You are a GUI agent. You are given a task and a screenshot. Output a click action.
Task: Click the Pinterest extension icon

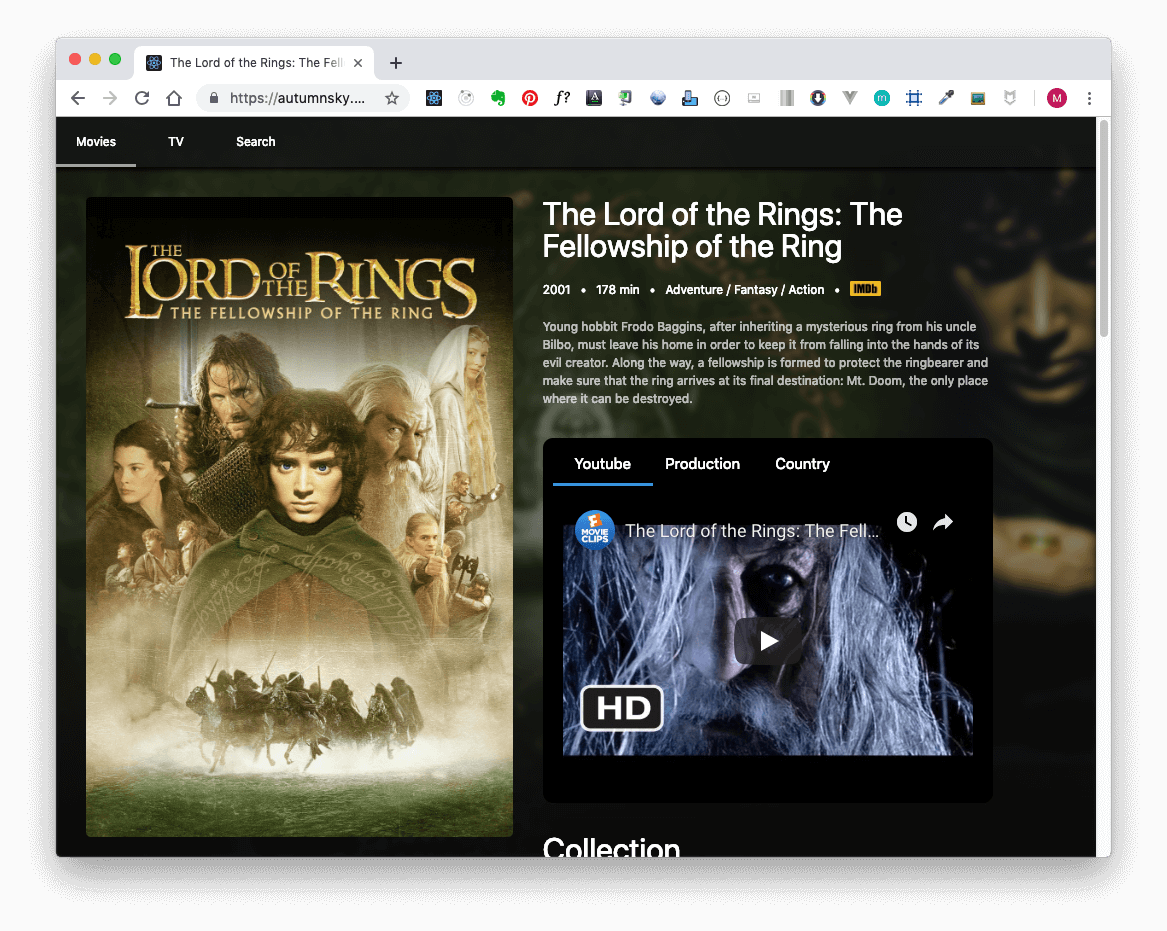[x=530, y=98]
